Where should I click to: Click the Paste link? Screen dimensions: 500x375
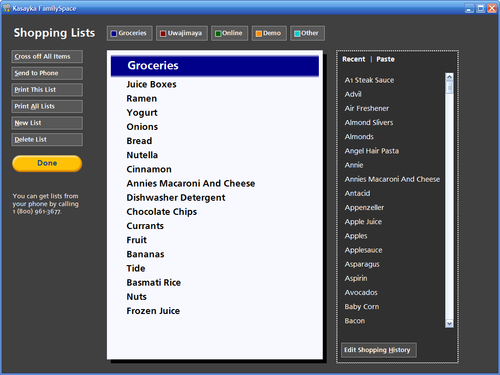click(385, 59)
